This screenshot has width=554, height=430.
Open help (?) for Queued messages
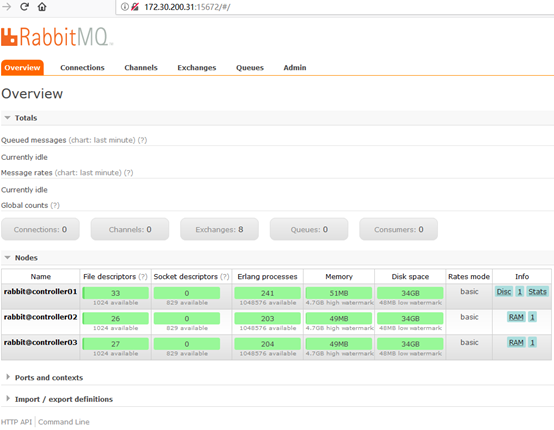click(x=142, y=140)
